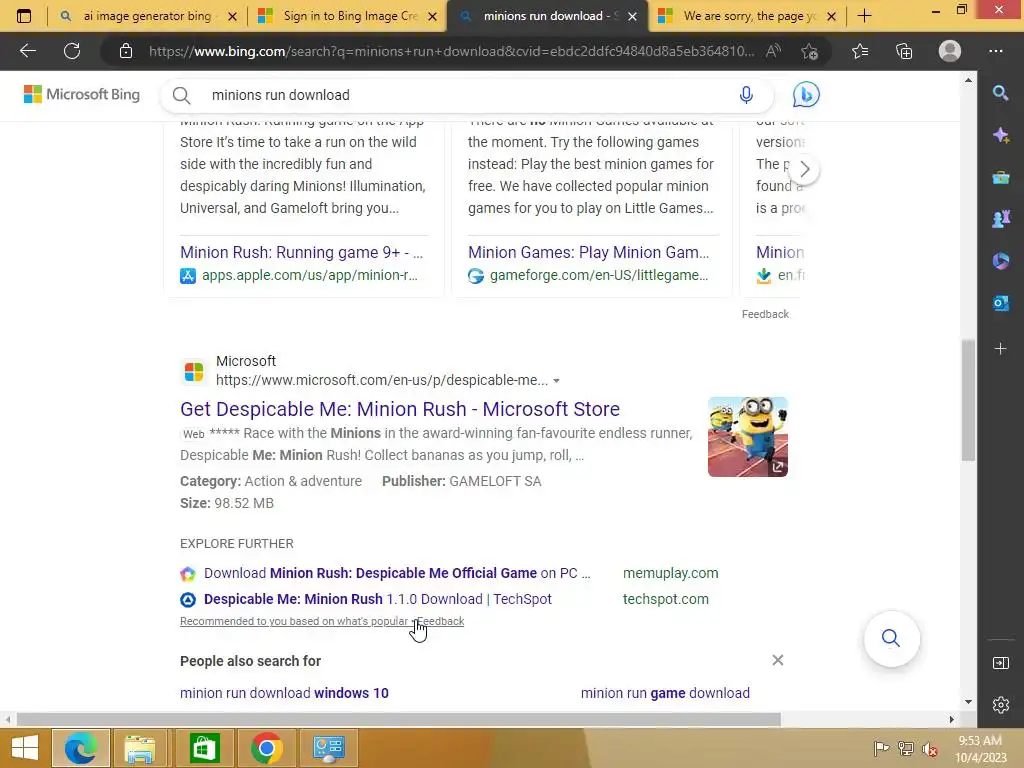Open the Minion Rush thumbnail image

pos(748,437)
